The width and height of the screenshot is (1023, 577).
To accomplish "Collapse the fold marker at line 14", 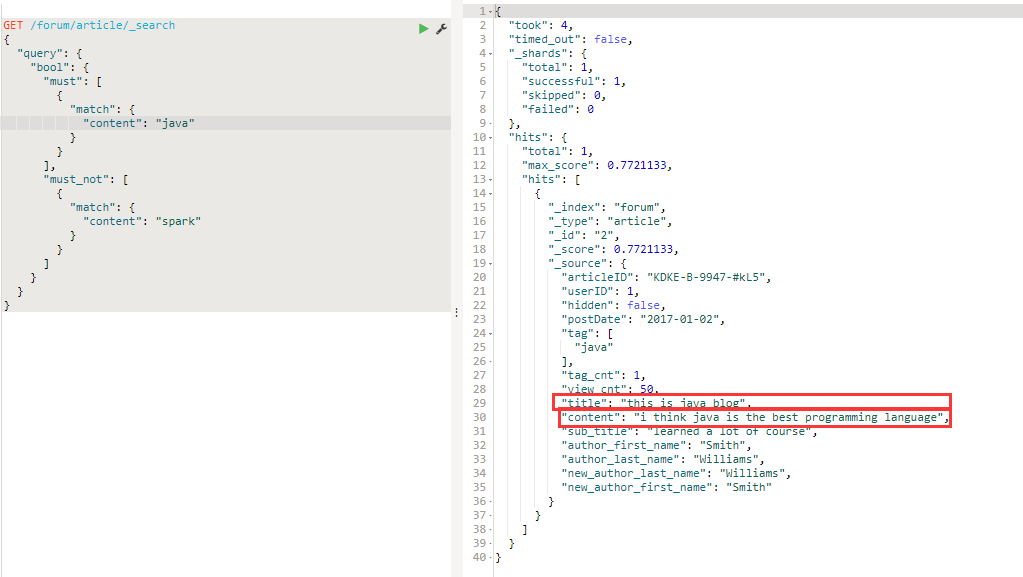I will [491, 194].
